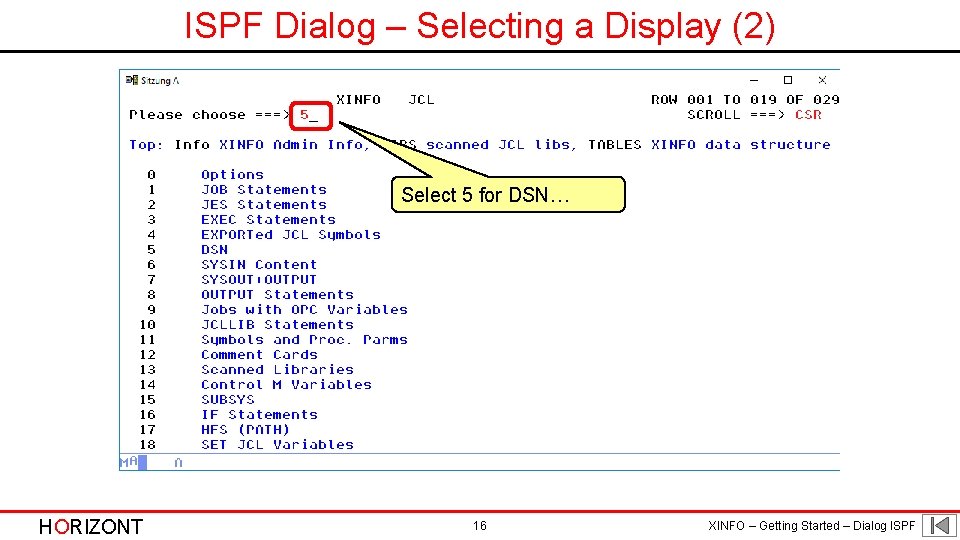Select 'OUTPUT Statements' entry
The height and width of the screenshot is (540, 960).
click(277, 294)
